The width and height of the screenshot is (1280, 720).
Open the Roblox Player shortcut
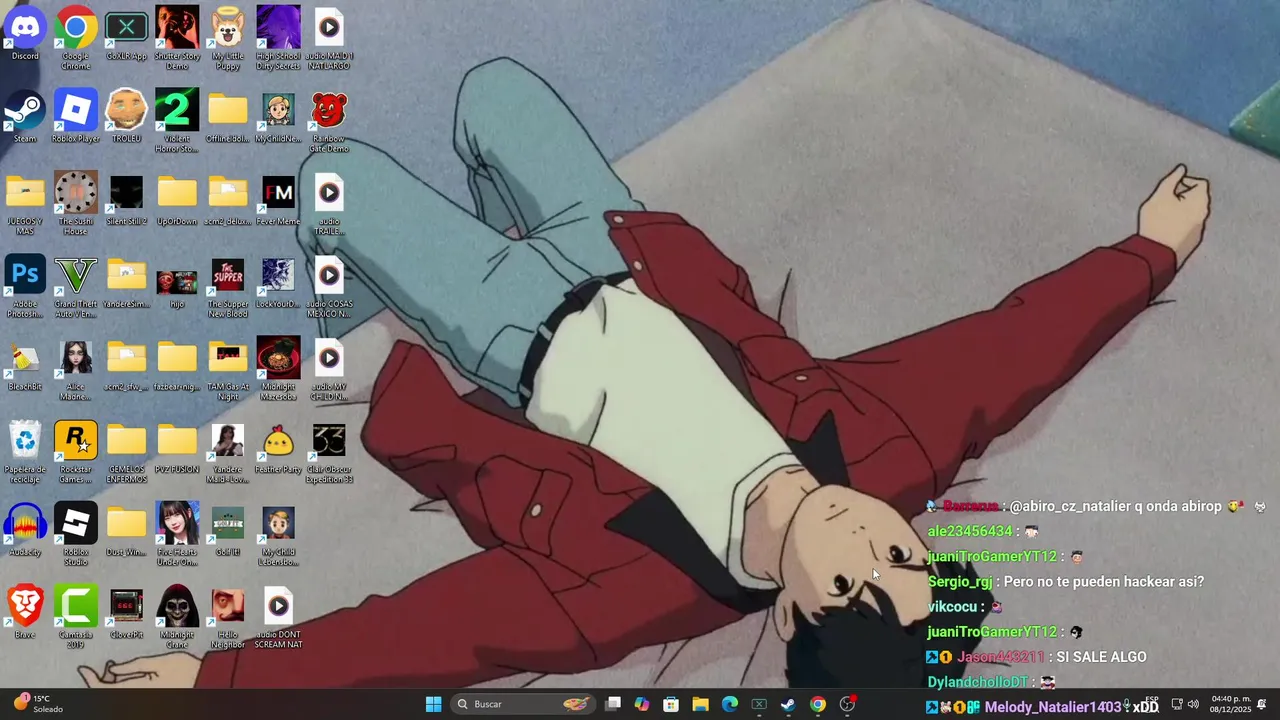(x=76, y=117)
